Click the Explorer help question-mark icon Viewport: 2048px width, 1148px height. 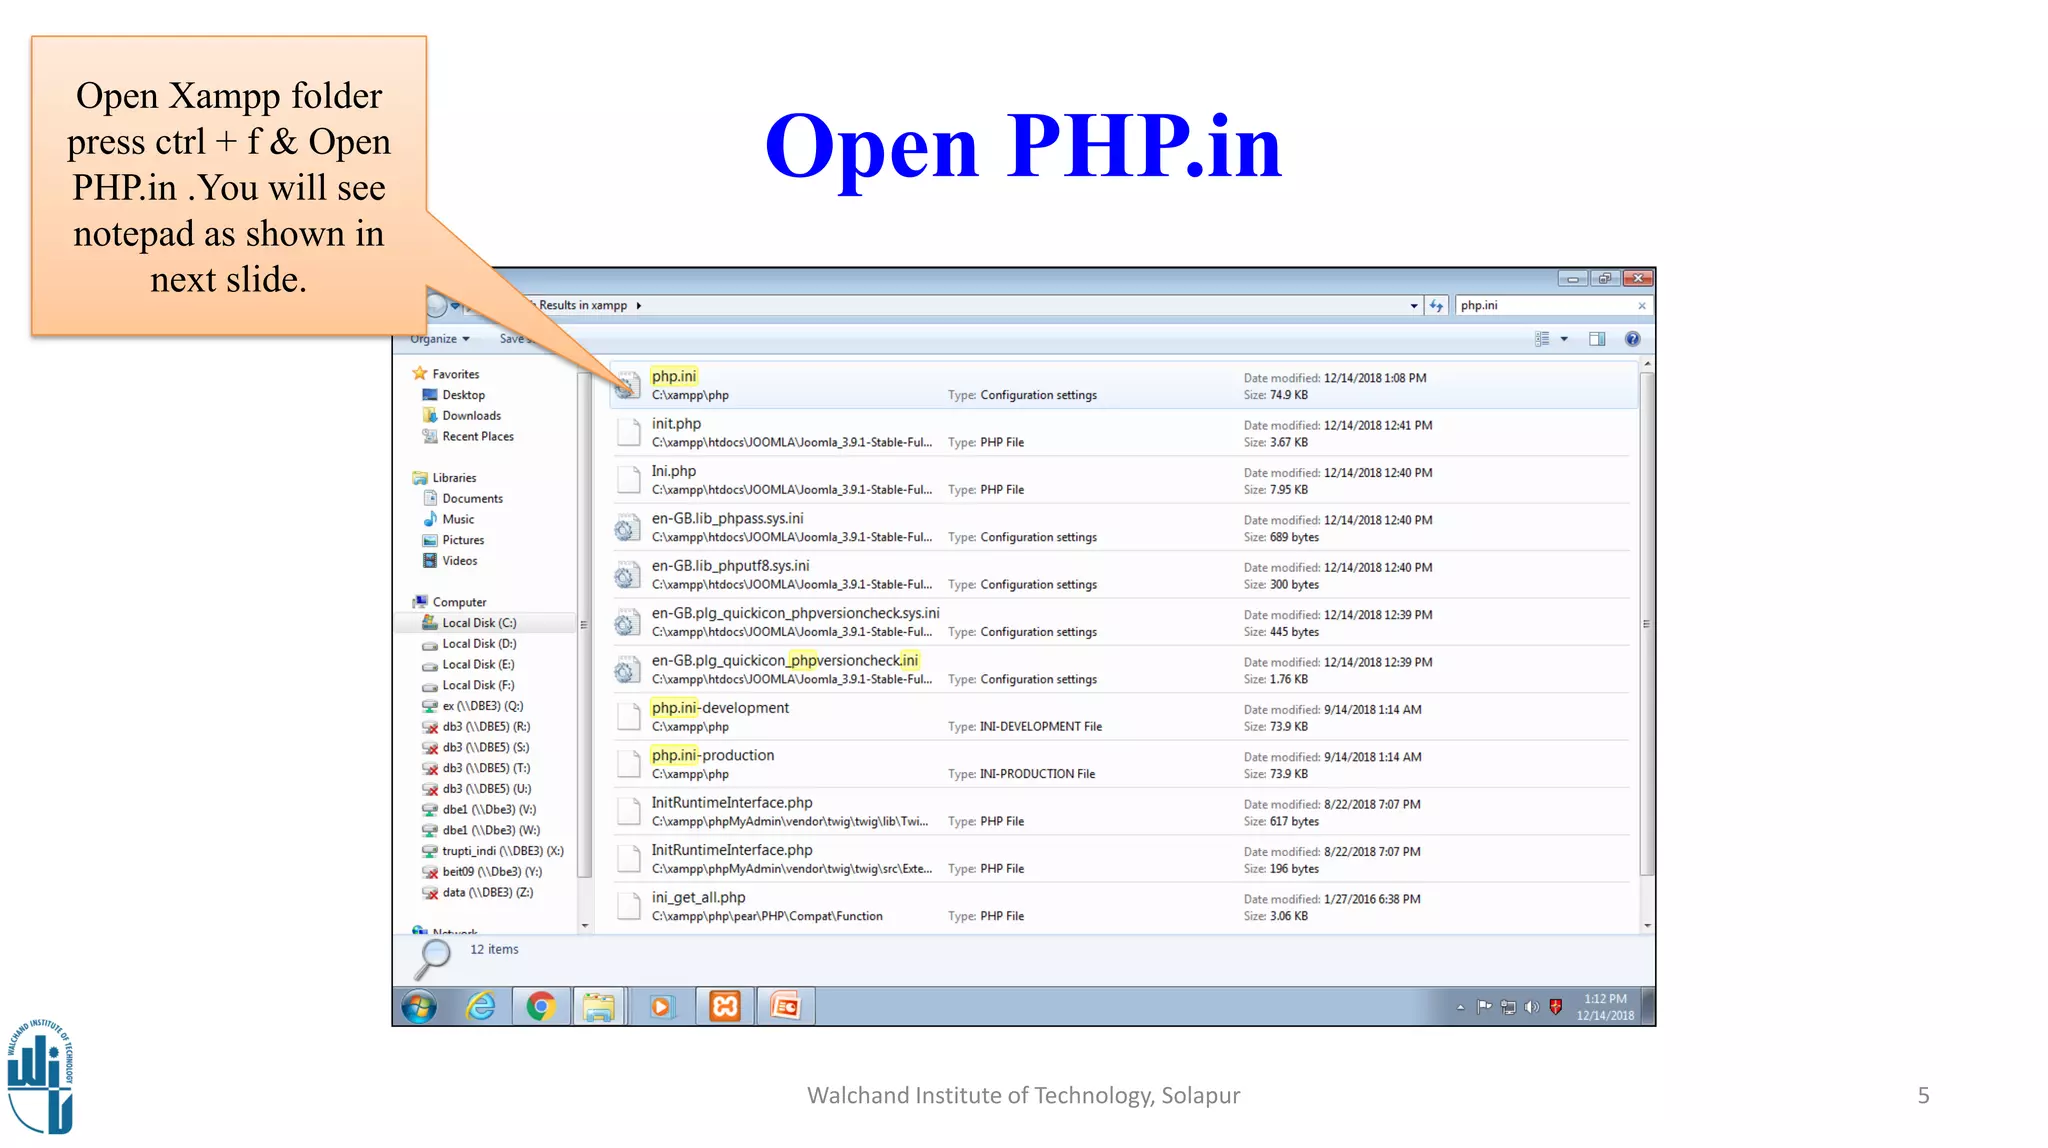pos(1632,339)
